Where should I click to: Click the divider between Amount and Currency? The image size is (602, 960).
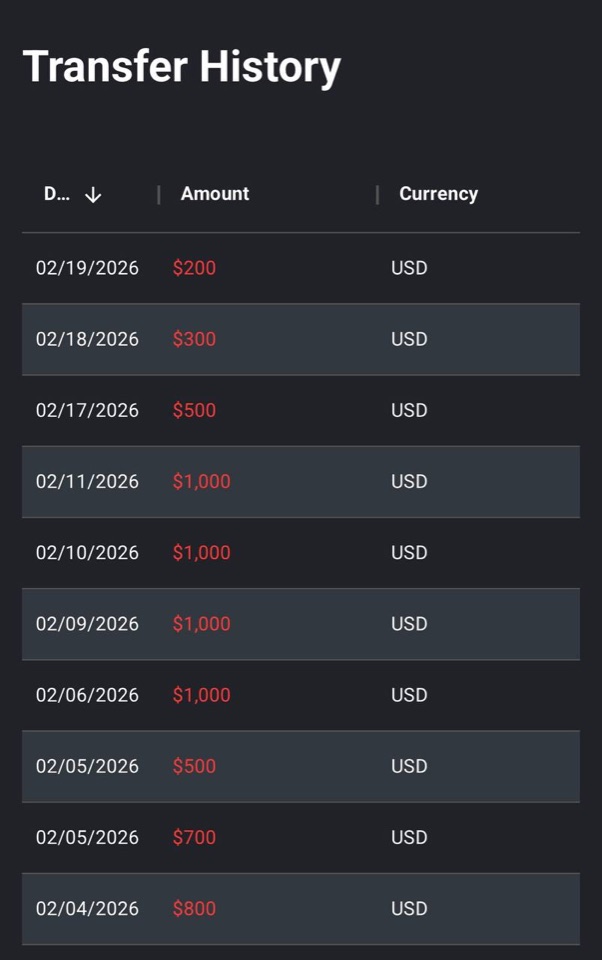tap(377, 195)
